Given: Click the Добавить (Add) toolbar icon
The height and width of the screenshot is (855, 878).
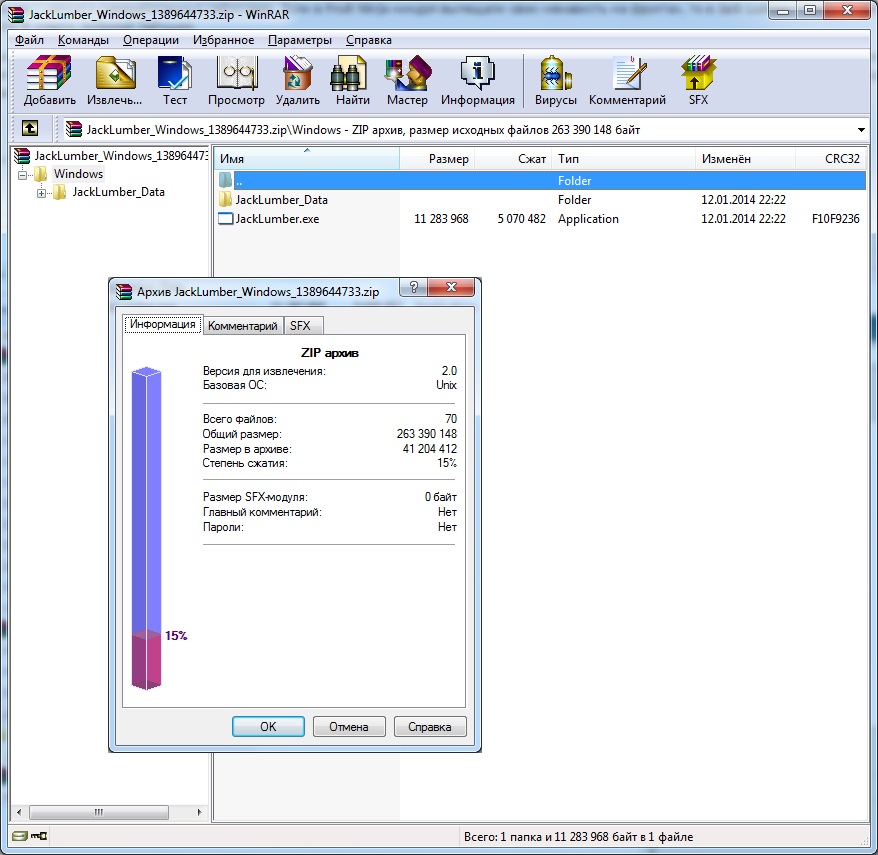Looking at the screenshot, I should pos(49,81).
